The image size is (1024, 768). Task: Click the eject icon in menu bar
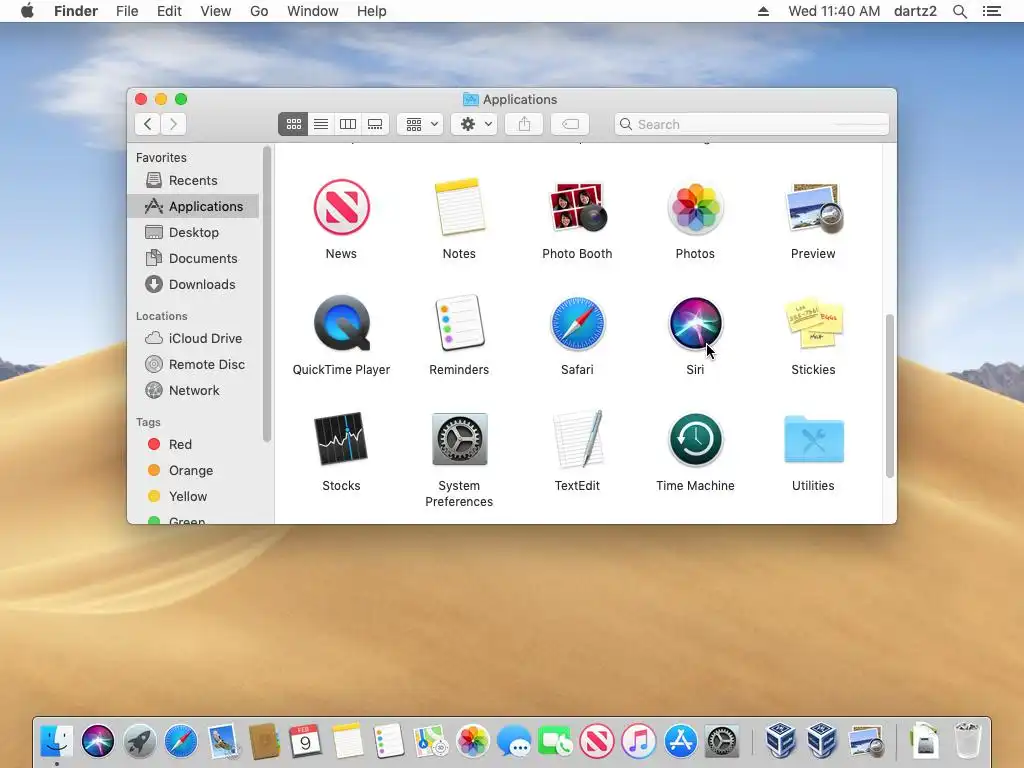pos(763,11)
